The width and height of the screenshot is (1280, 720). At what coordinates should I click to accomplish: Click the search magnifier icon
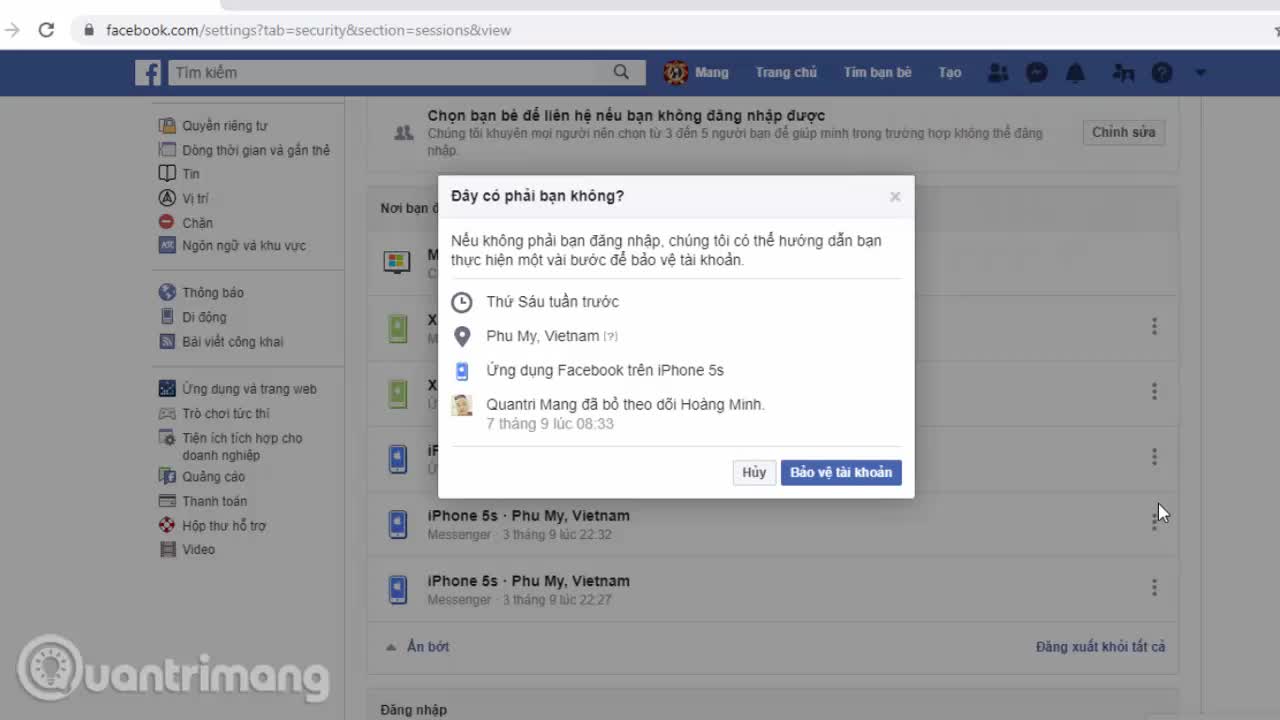[x=621, y=72]
